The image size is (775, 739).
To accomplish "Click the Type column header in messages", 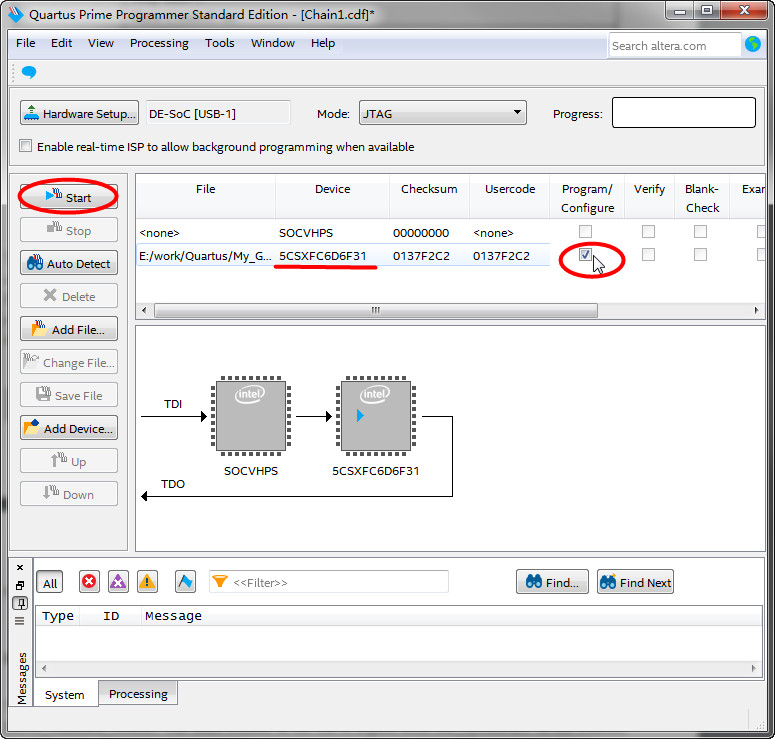I will coord(58,616).
